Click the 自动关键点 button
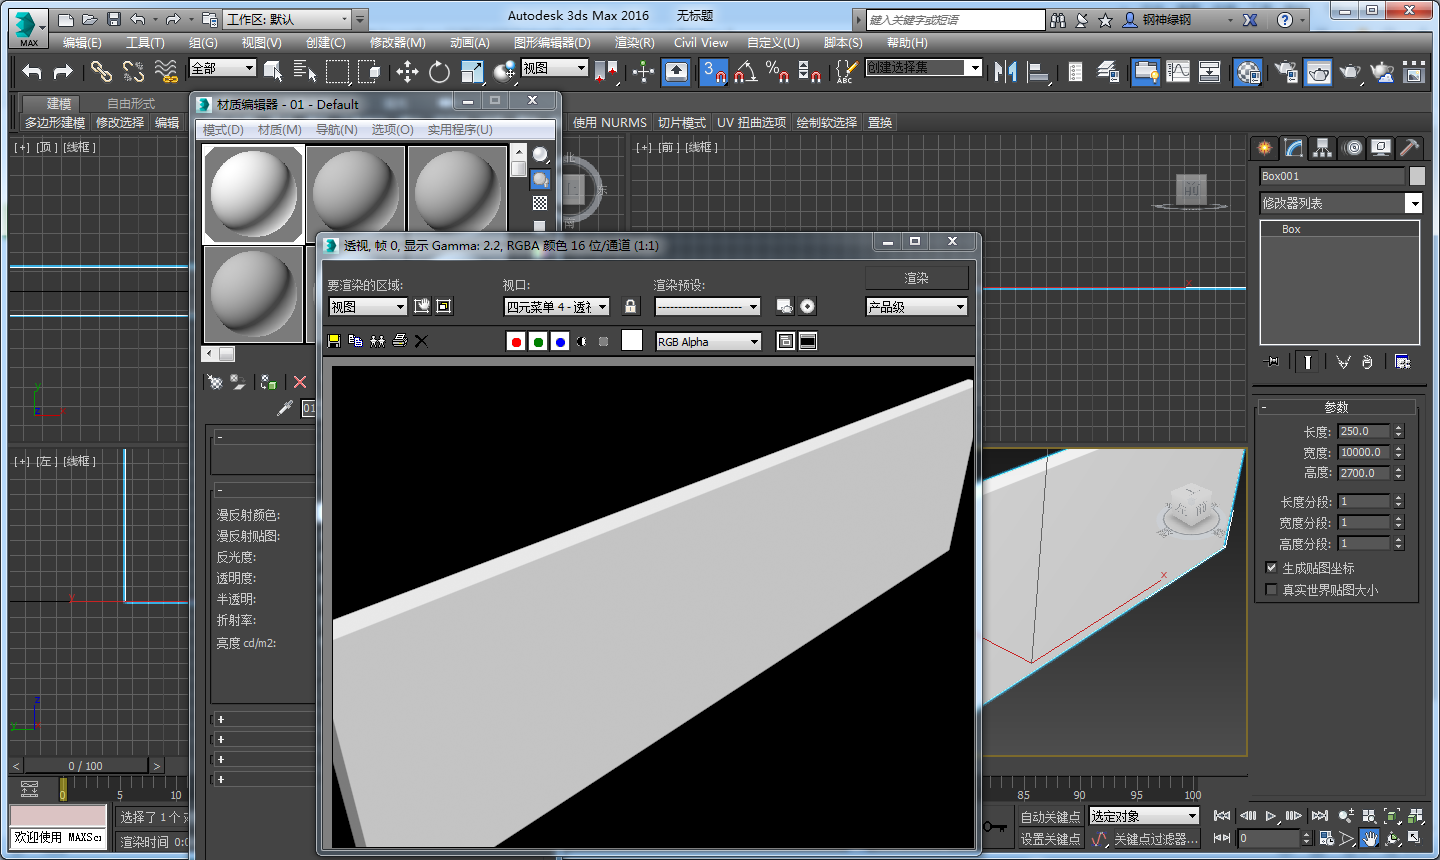Image resolution: width=1440 pixels, height=860 pixels. (x=1050, y=817)
